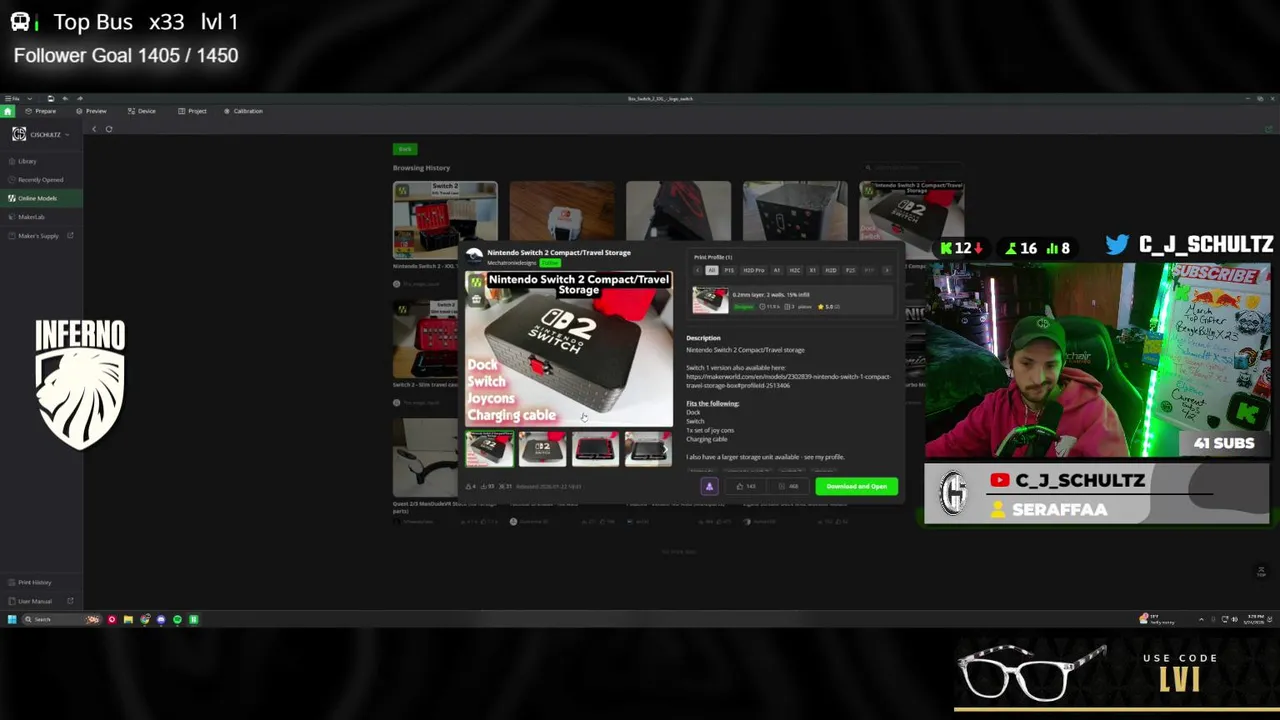Click the green Back button

tap(404, 149)
